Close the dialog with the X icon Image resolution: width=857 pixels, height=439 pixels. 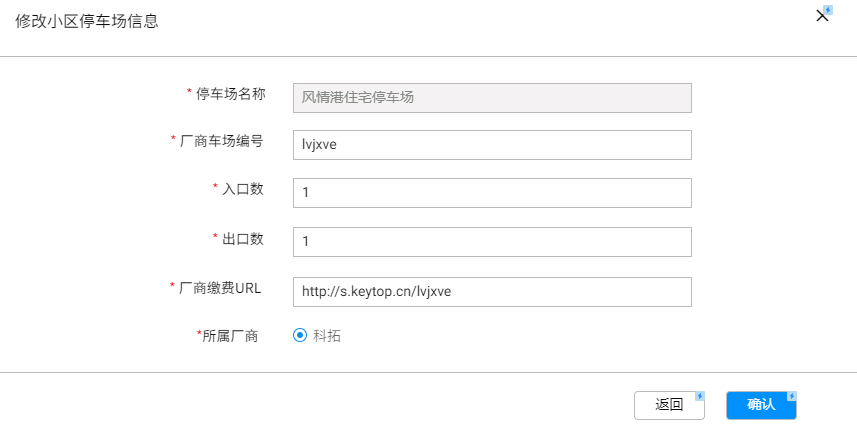pos(822,17)
